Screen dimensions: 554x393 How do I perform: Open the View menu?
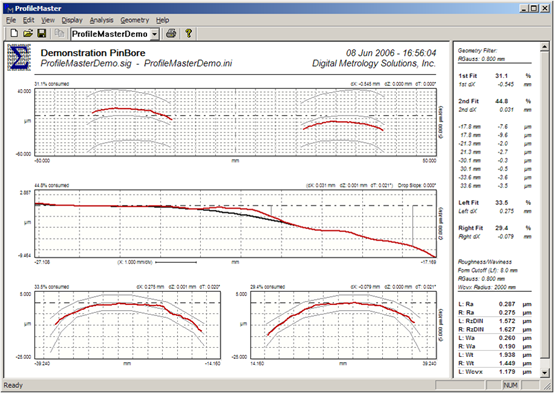pyautogui.click(x=48, y=20)
